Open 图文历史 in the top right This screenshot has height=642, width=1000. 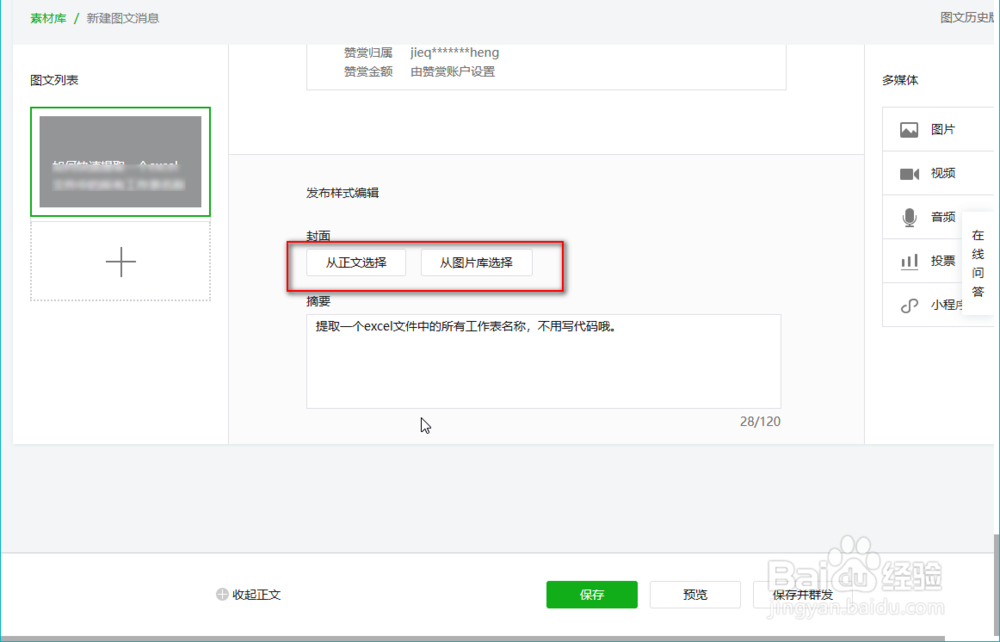pos(966,18)
